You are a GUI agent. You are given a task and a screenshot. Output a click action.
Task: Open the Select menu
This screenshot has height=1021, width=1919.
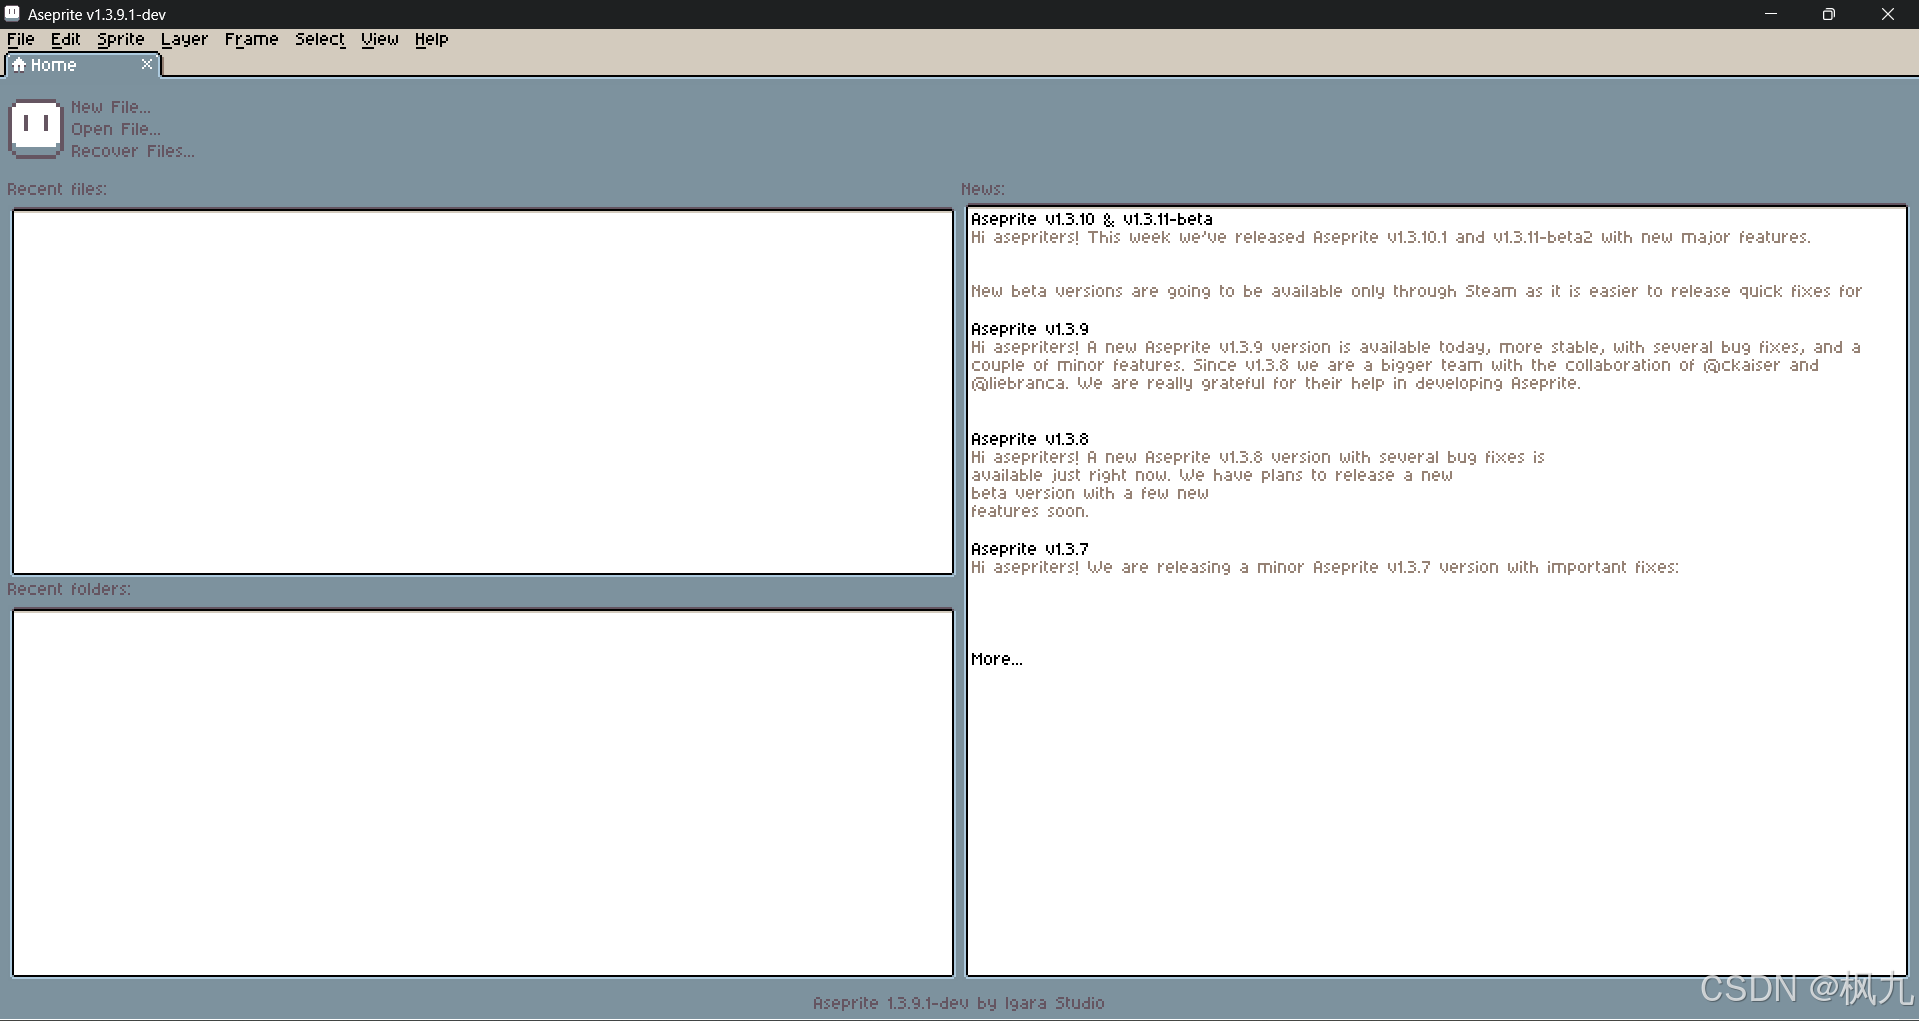point(320,39)
